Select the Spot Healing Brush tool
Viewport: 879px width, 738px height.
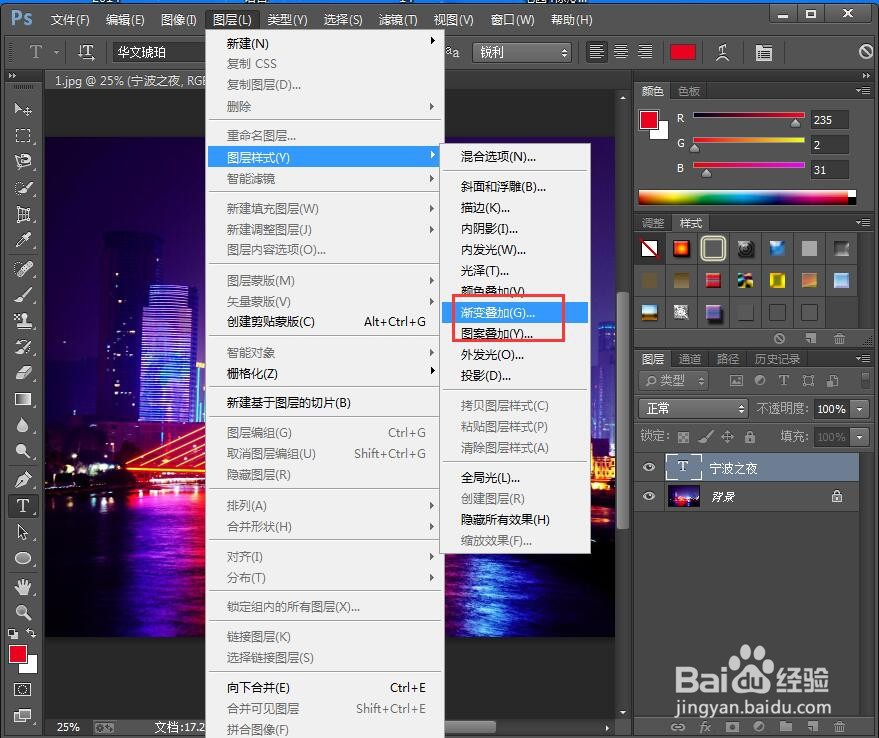22,268
